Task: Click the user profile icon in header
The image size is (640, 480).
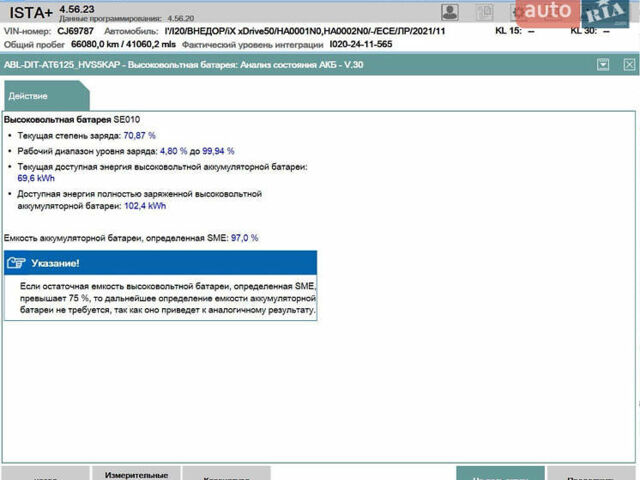Action: pos(450,12)
